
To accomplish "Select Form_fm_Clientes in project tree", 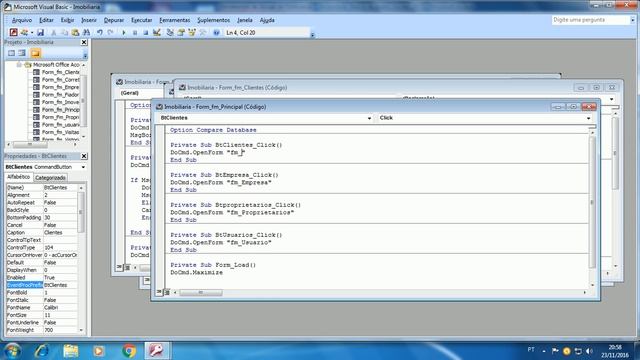I will 60,72.
